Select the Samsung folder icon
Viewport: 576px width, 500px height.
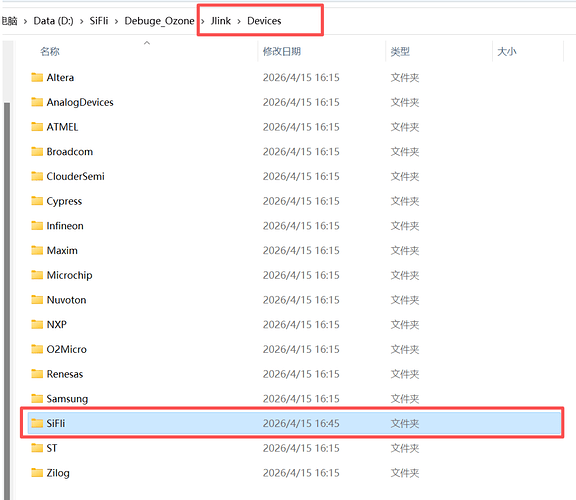coord(37,399)
